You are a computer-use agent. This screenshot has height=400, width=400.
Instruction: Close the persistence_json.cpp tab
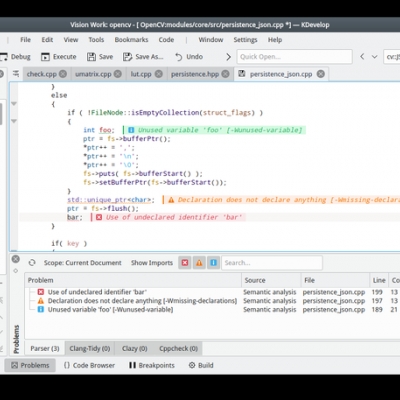(321, 74)
